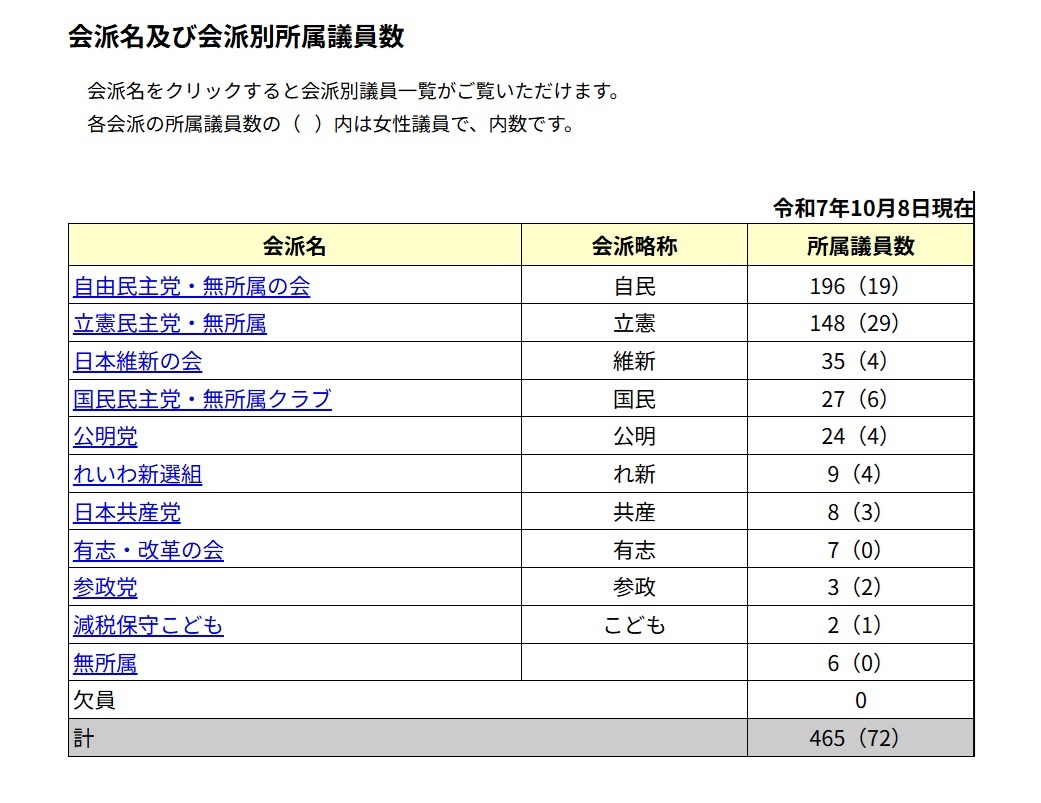Image resolution: width=1041 pixels, height=803 pixels.
Task: Click the 欠員 row label
Action: pyautogui.click(x=94, y=700)
